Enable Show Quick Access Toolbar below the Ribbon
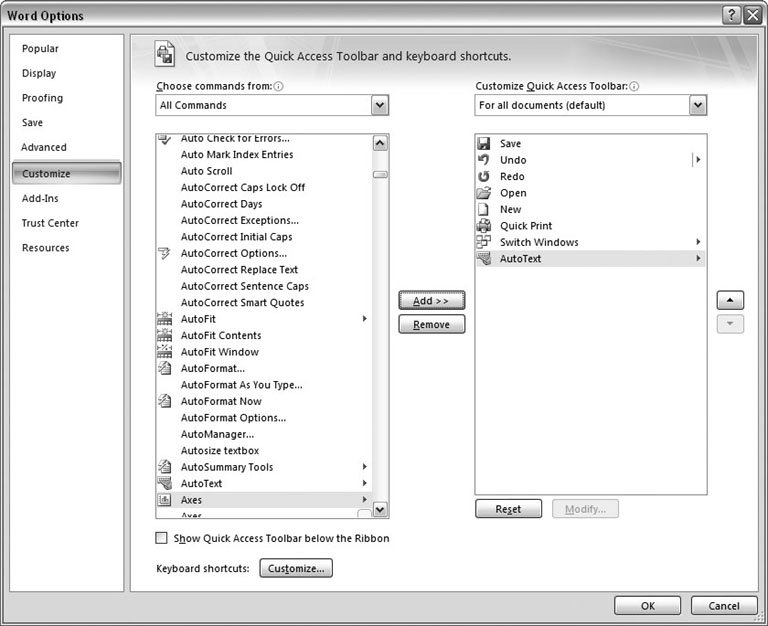 (x=162, y=538)
